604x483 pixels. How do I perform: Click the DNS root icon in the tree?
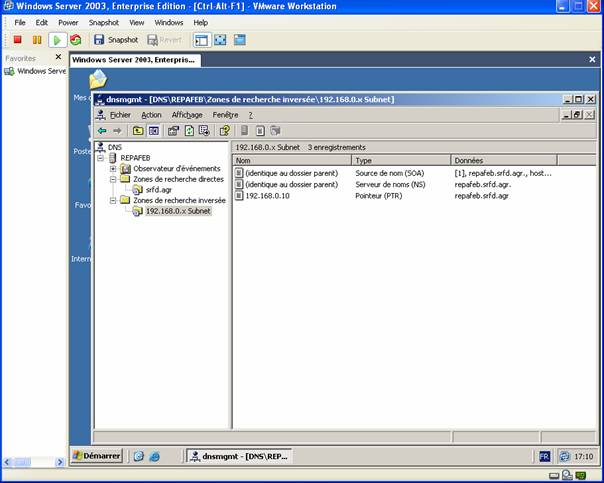(x=101, y=147)
